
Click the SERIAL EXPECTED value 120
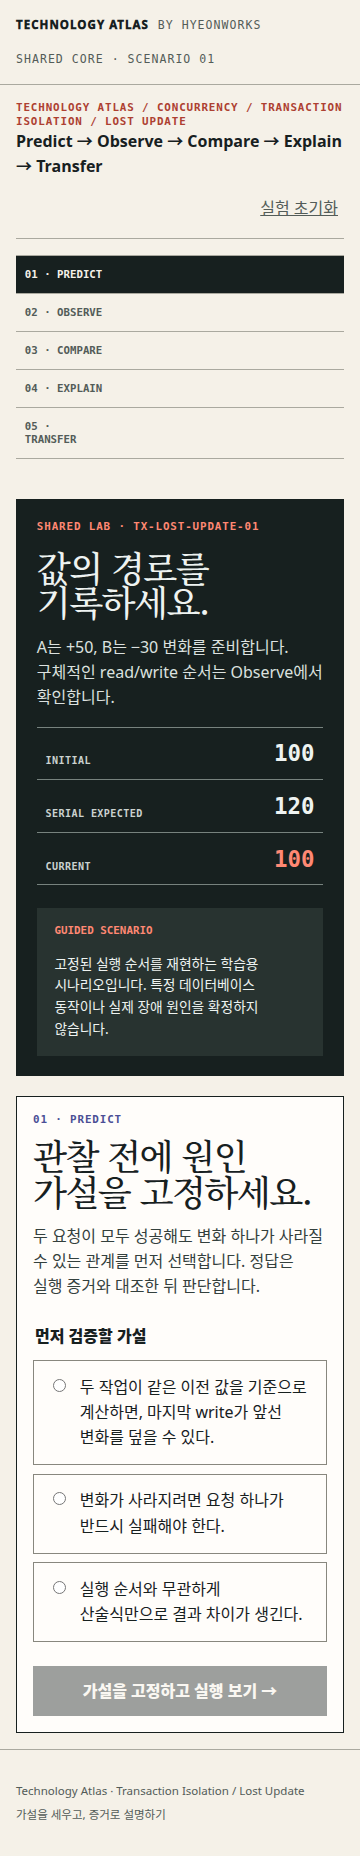294,806
